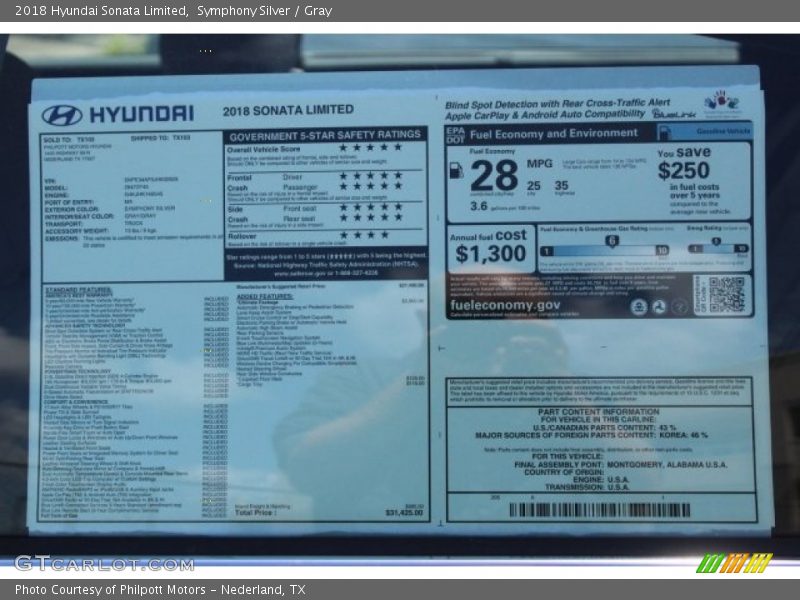Image resolution: width=800 pixels, height=600 pixels.
Task: Click the Total Price $31,425.00 amount
Action: point(404,513)
